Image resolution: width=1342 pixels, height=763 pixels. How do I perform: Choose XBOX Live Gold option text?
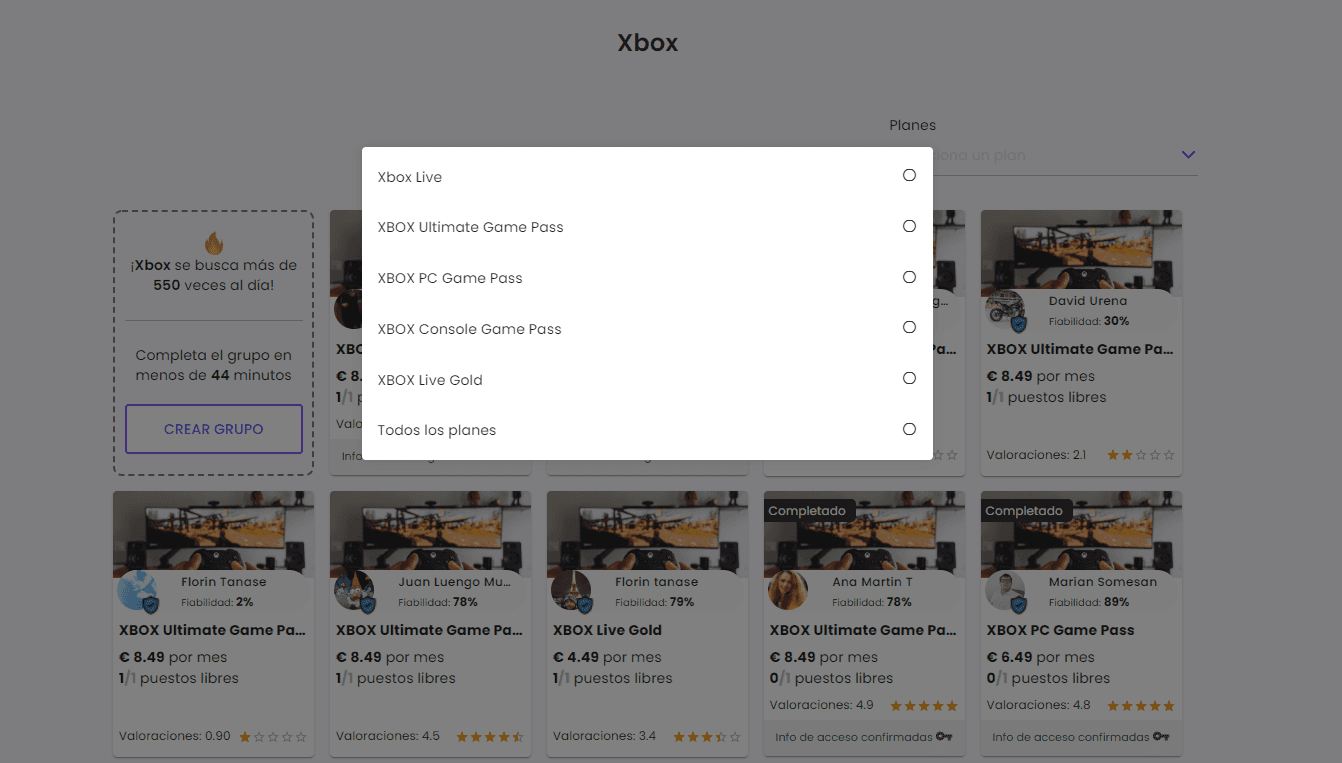tap(430, 380)
